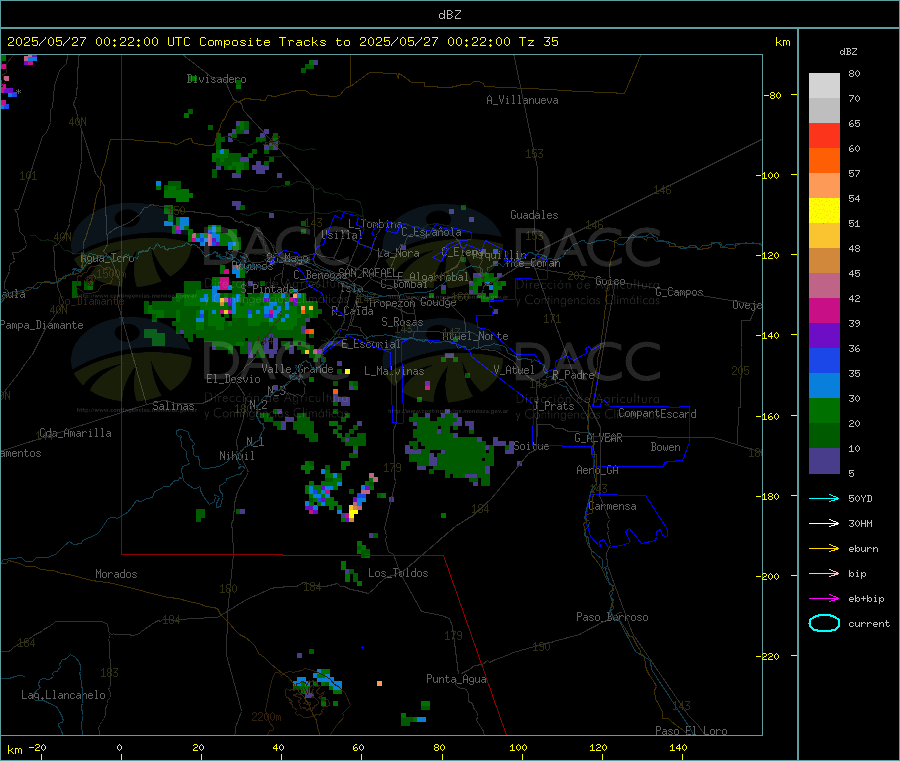Click the cyan current ellipse icon
This screenshot has width=900, height=761.
tap(824, 623)
